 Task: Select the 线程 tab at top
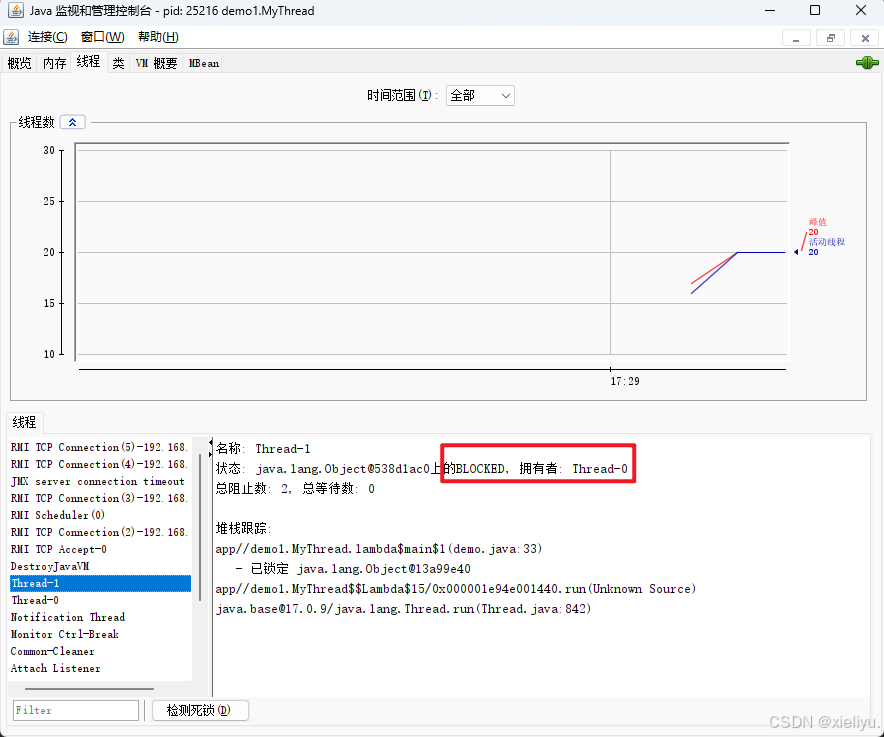(89, 61)
